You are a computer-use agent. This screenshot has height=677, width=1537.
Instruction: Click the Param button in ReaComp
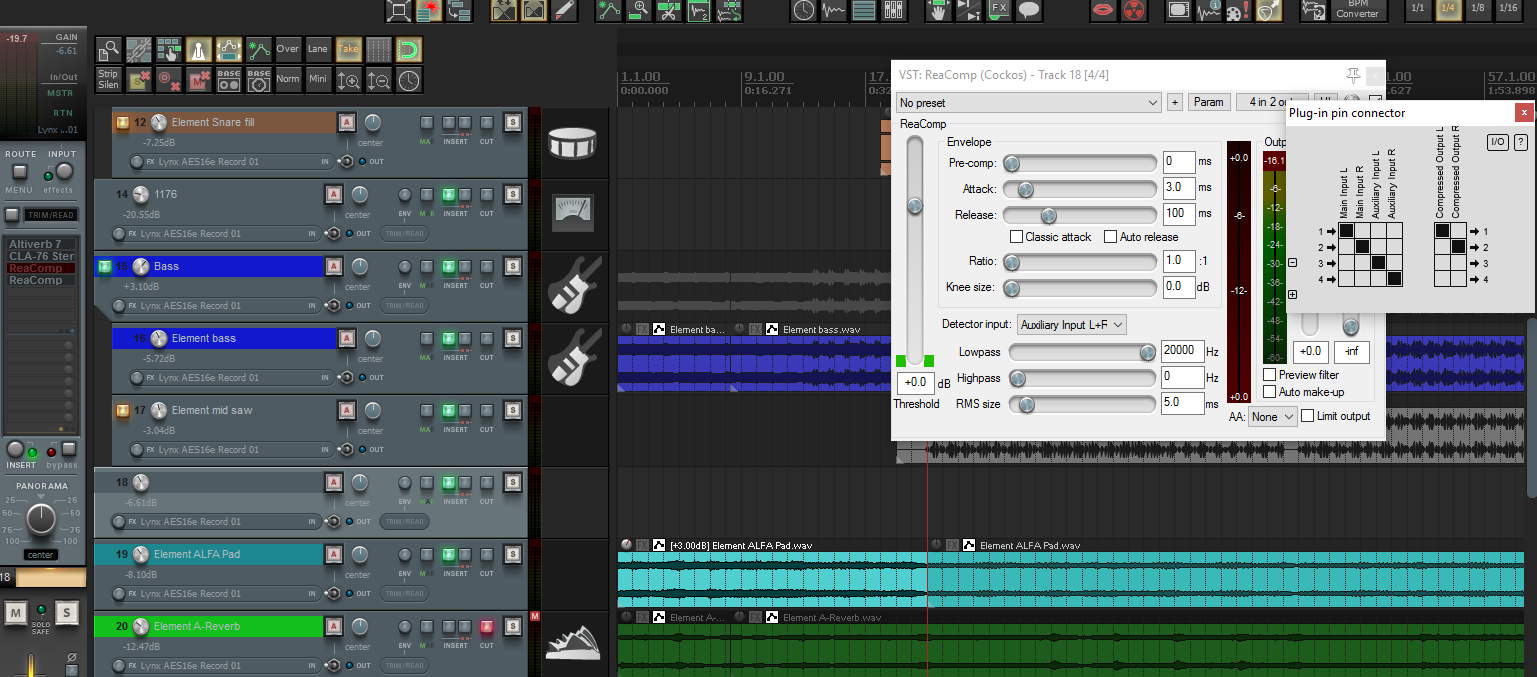pos(1209,102)
